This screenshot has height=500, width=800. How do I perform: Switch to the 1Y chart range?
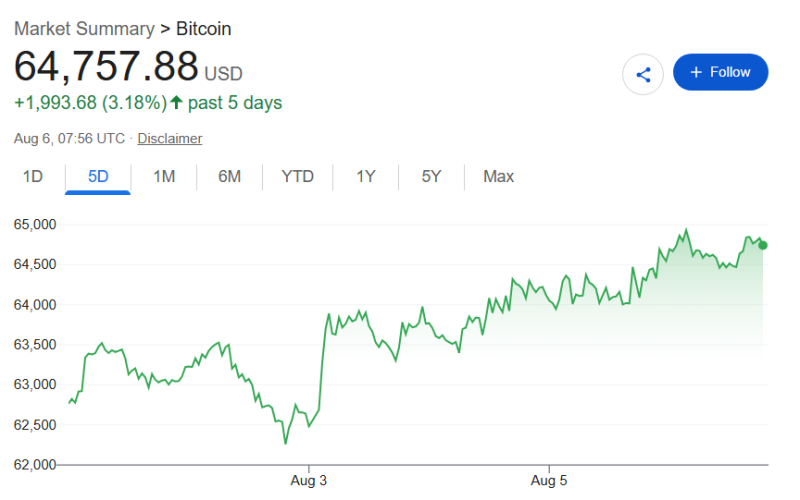click(x=365, y=177)
